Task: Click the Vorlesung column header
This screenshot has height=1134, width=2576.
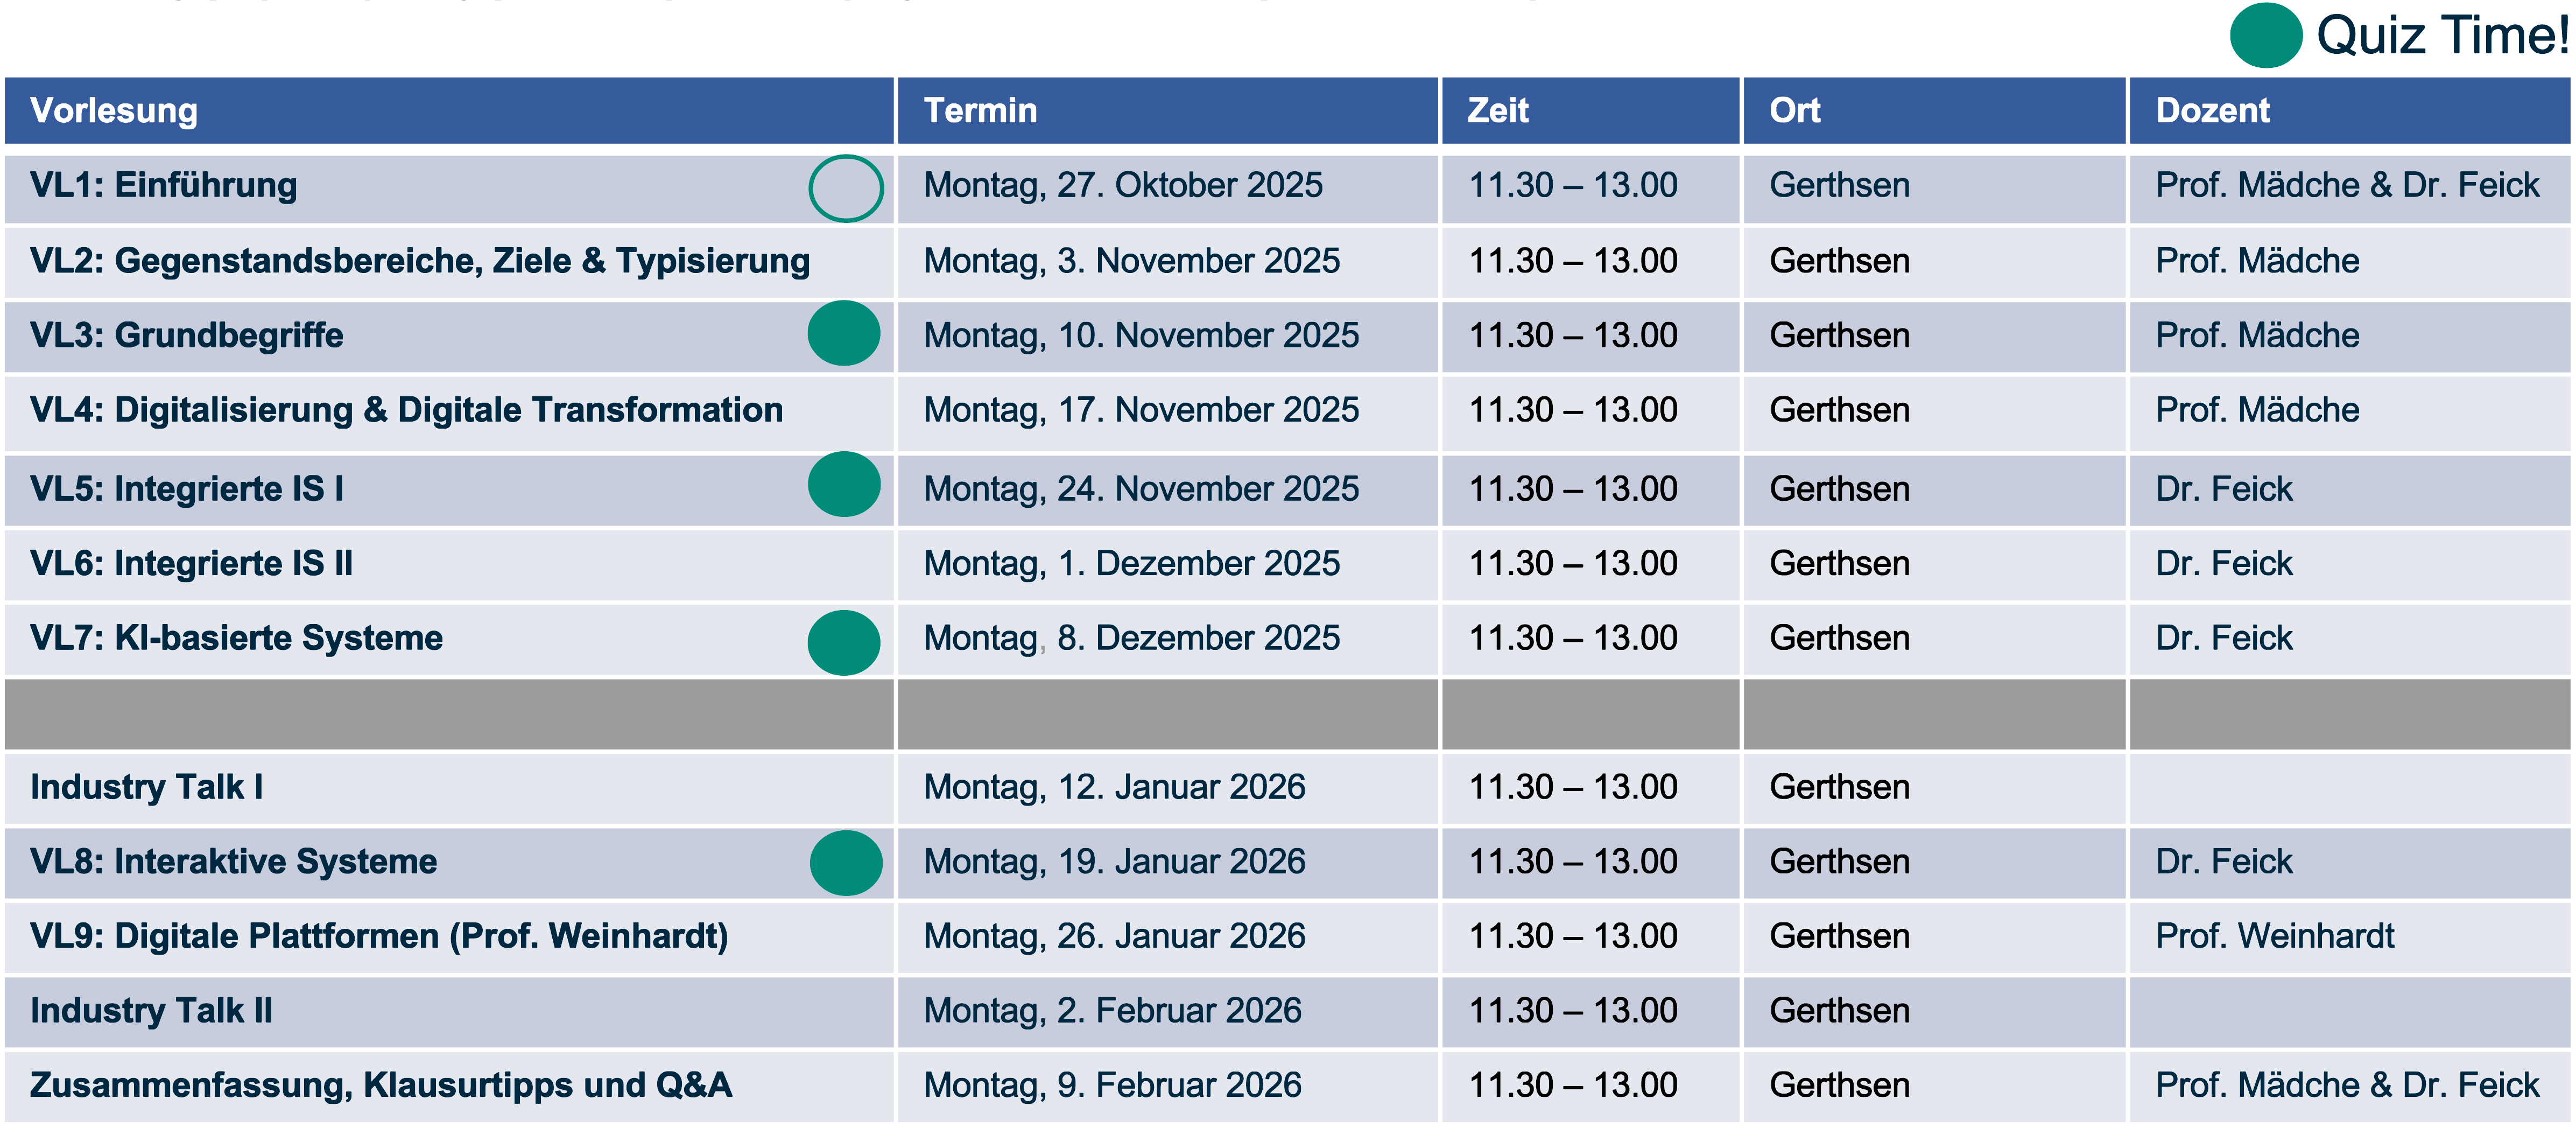Action: 114,111
